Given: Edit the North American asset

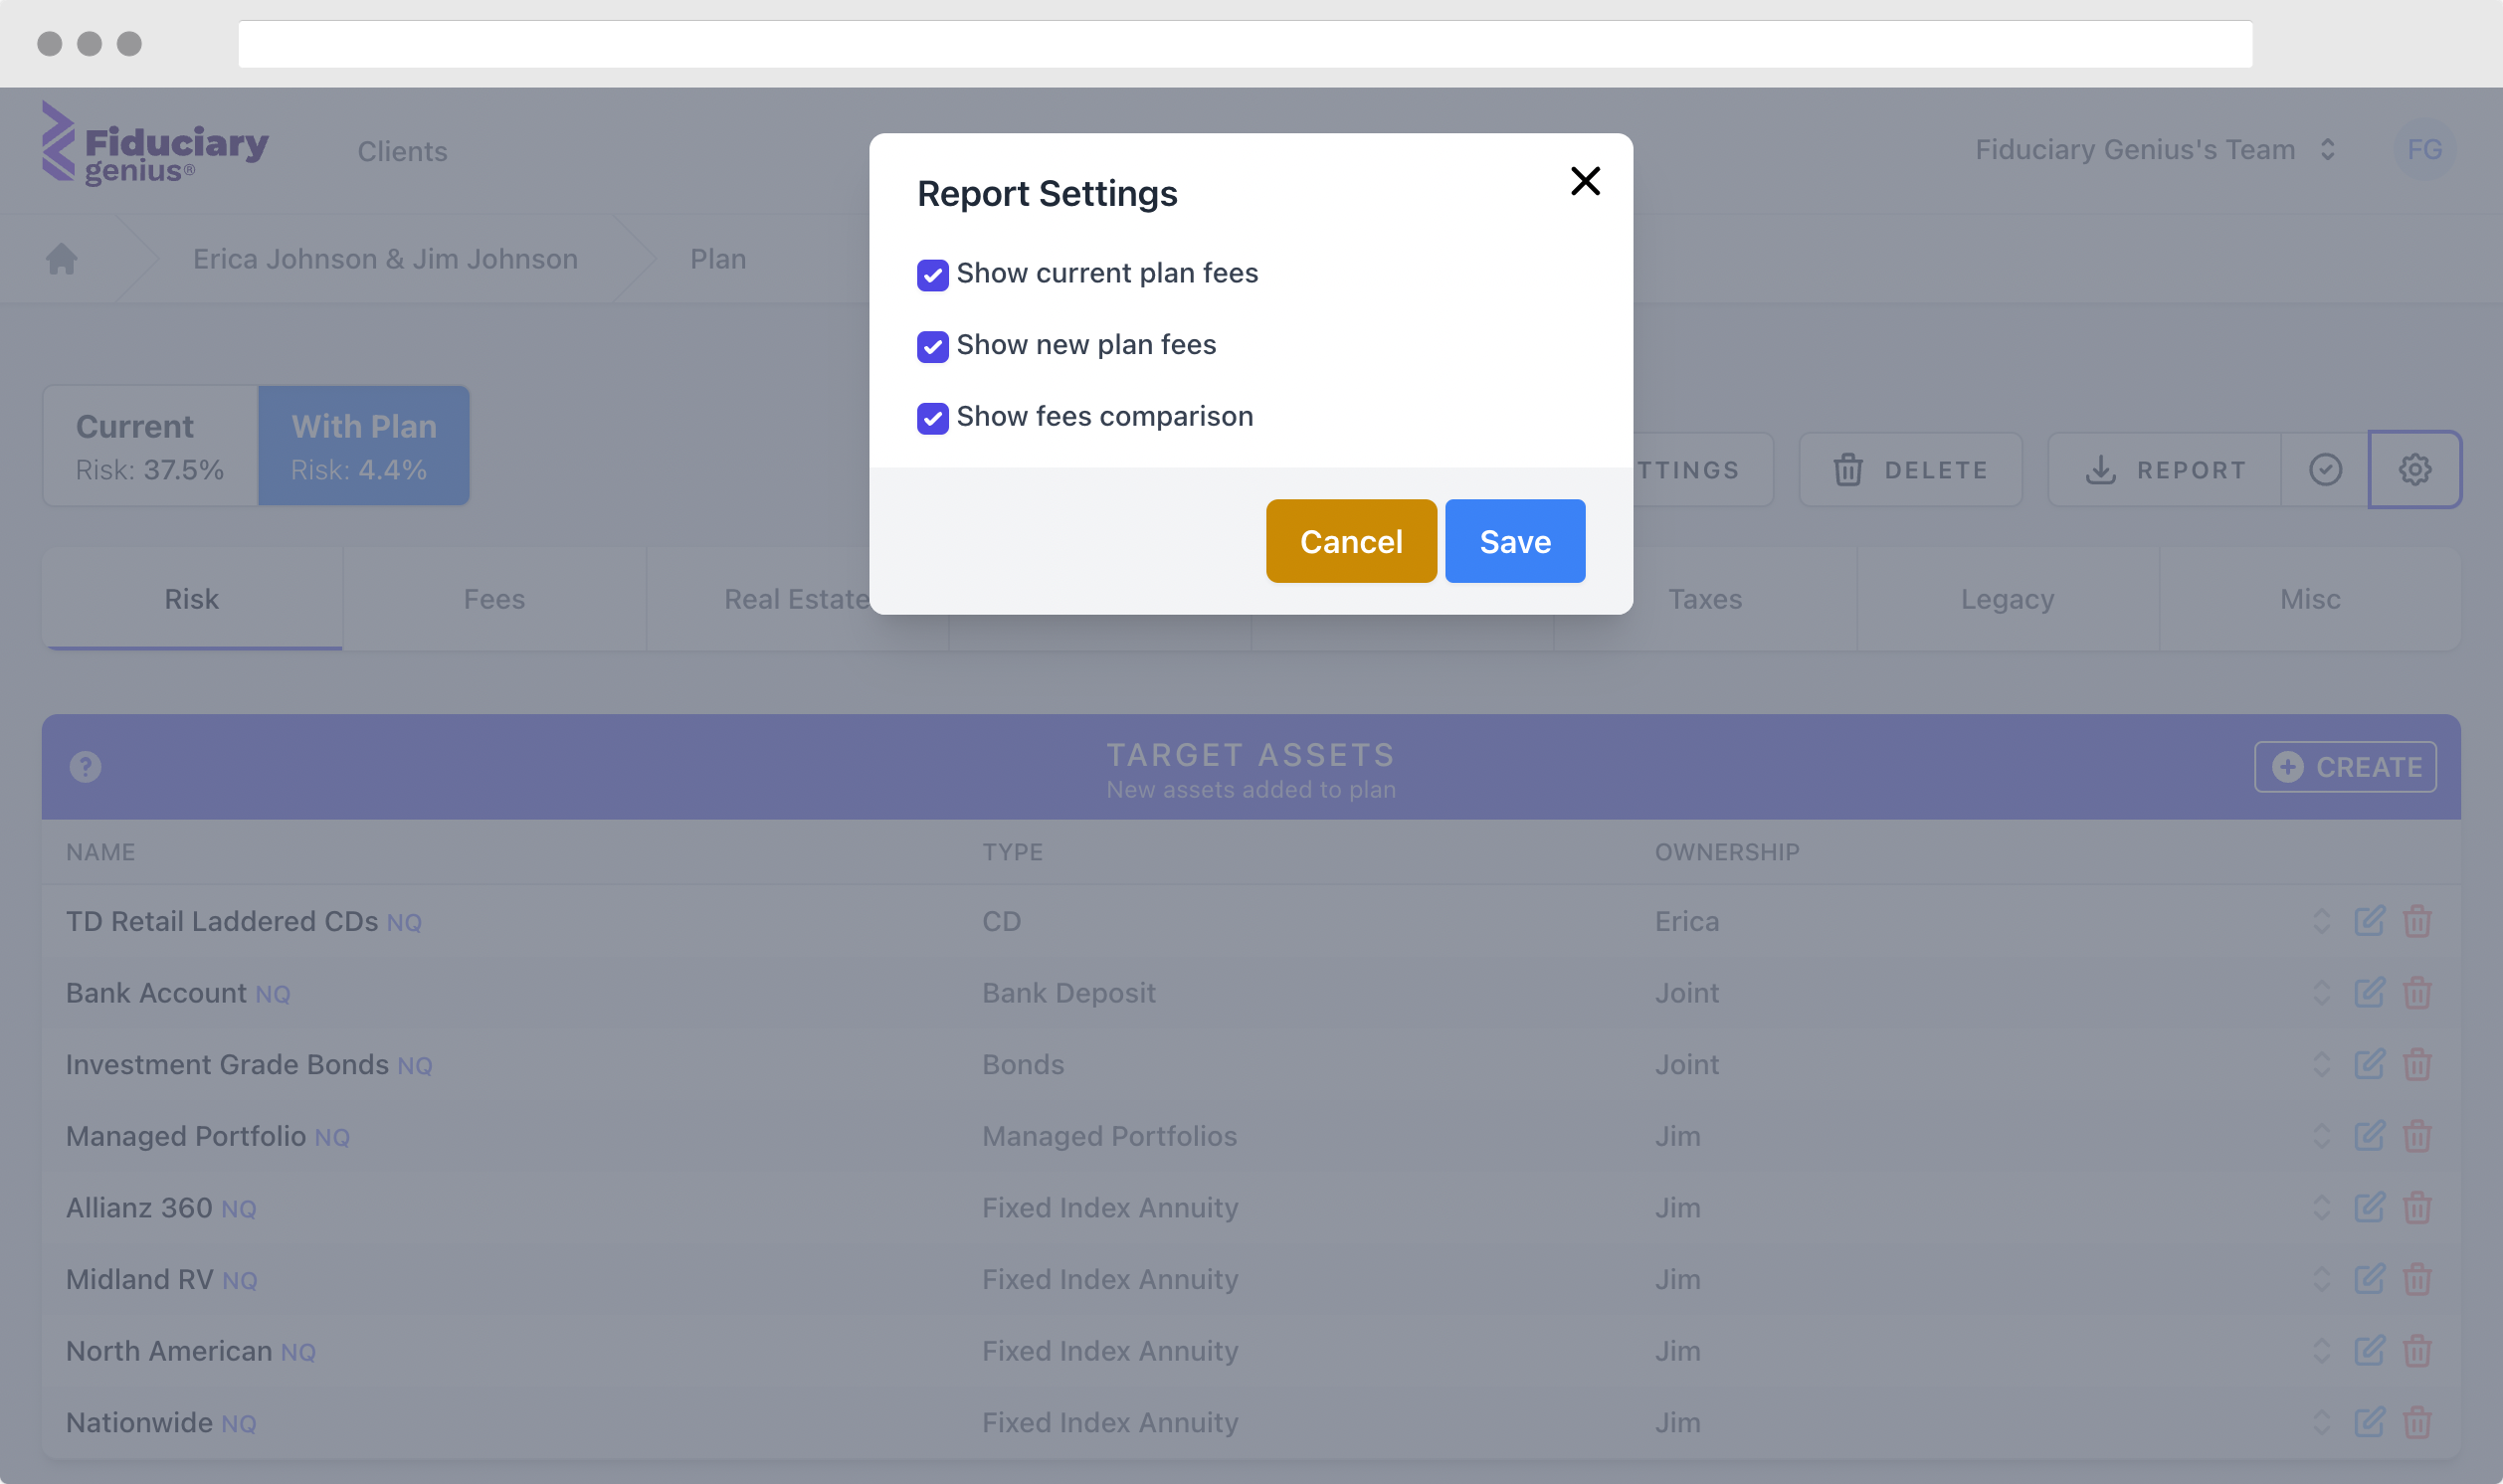Looking at the screenshot, I should coord(2369,1350).
